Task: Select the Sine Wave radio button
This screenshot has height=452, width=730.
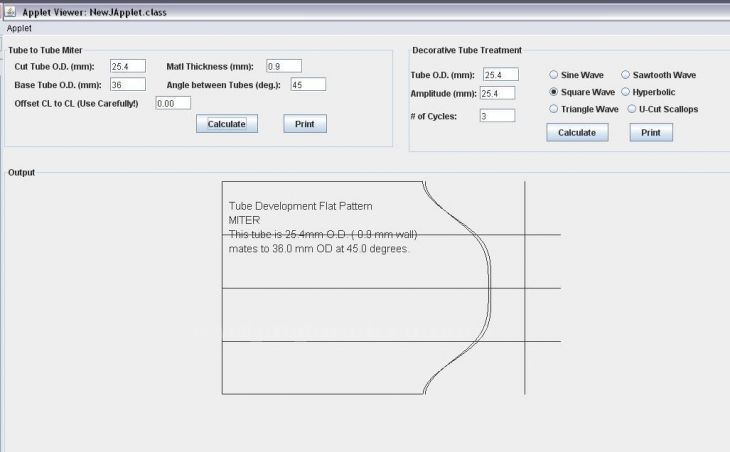Action: [x=554, y=75]
